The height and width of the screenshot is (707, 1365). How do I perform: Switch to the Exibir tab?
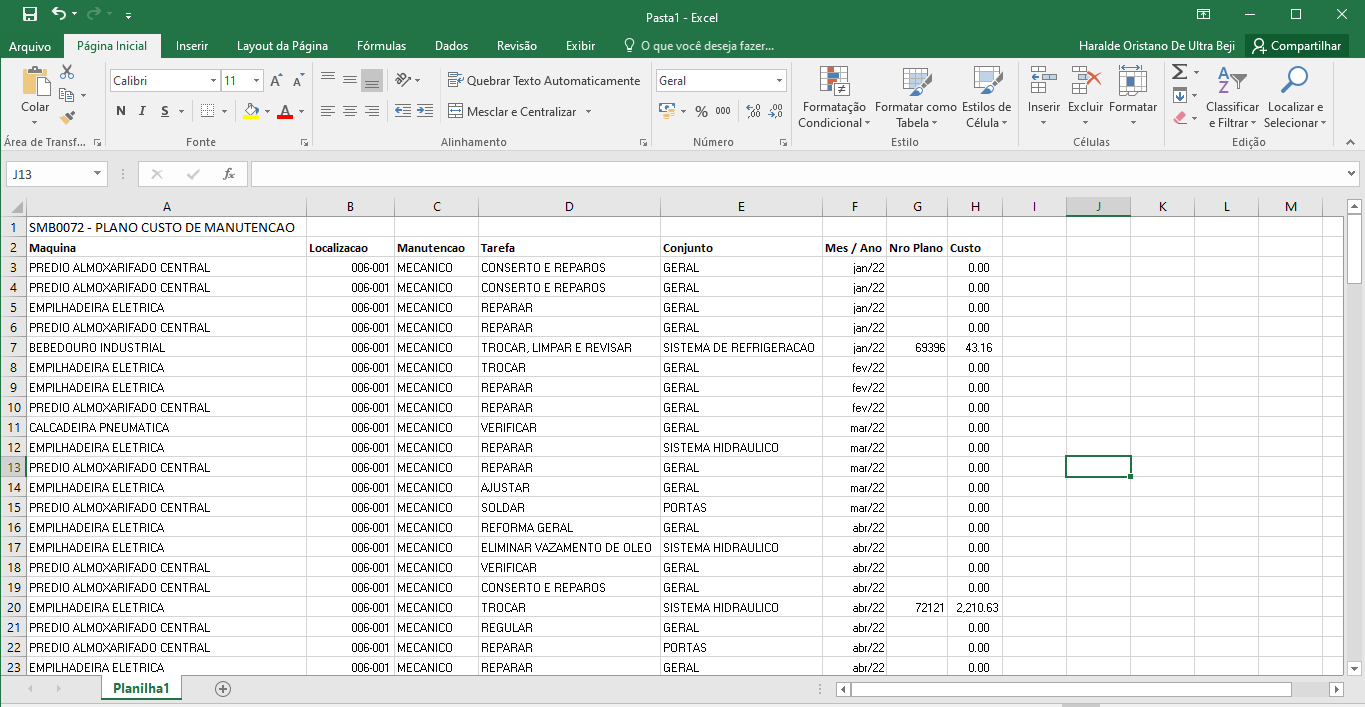pos(580,46)
